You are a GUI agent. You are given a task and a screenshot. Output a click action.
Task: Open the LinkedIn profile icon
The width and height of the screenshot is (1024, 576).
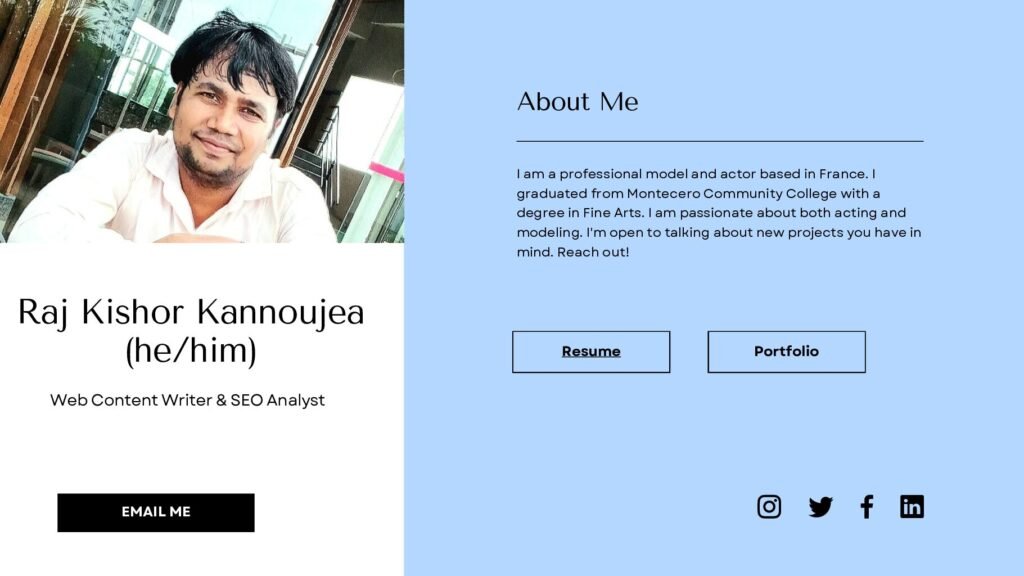[x=911, y=507]
